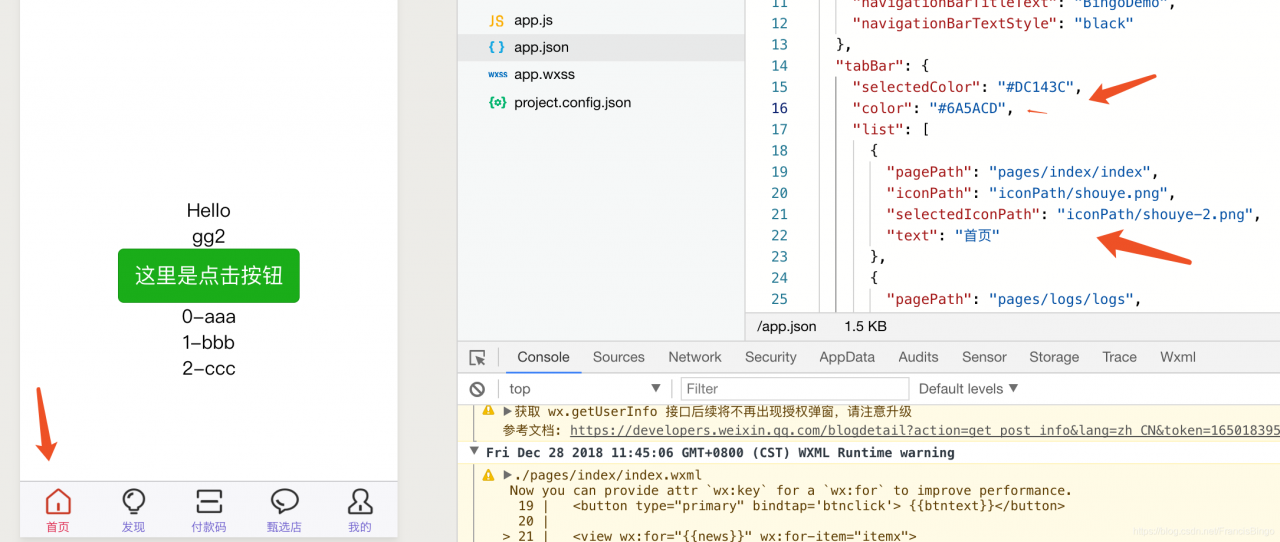1280x542 pixels.
Task: Tap the 首页 home tab icon
Action: coord(58,501)
